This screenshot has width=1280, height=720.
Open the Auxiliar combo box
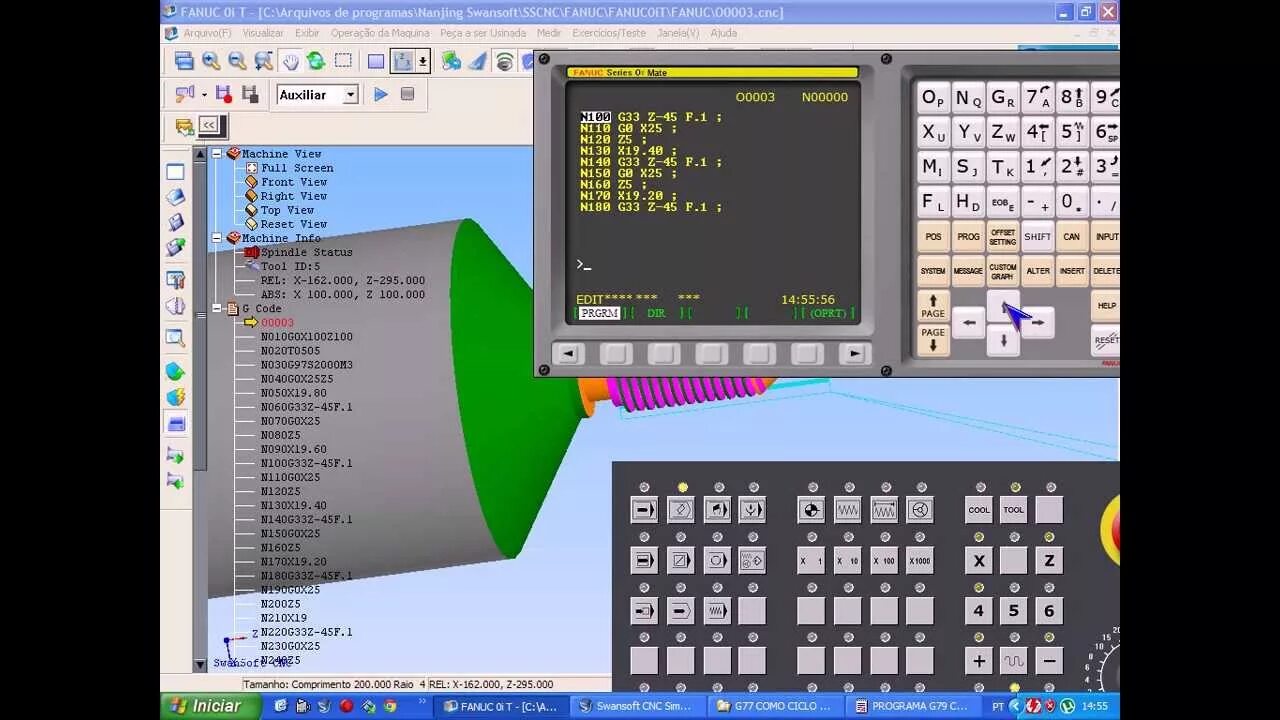point(317,94)
